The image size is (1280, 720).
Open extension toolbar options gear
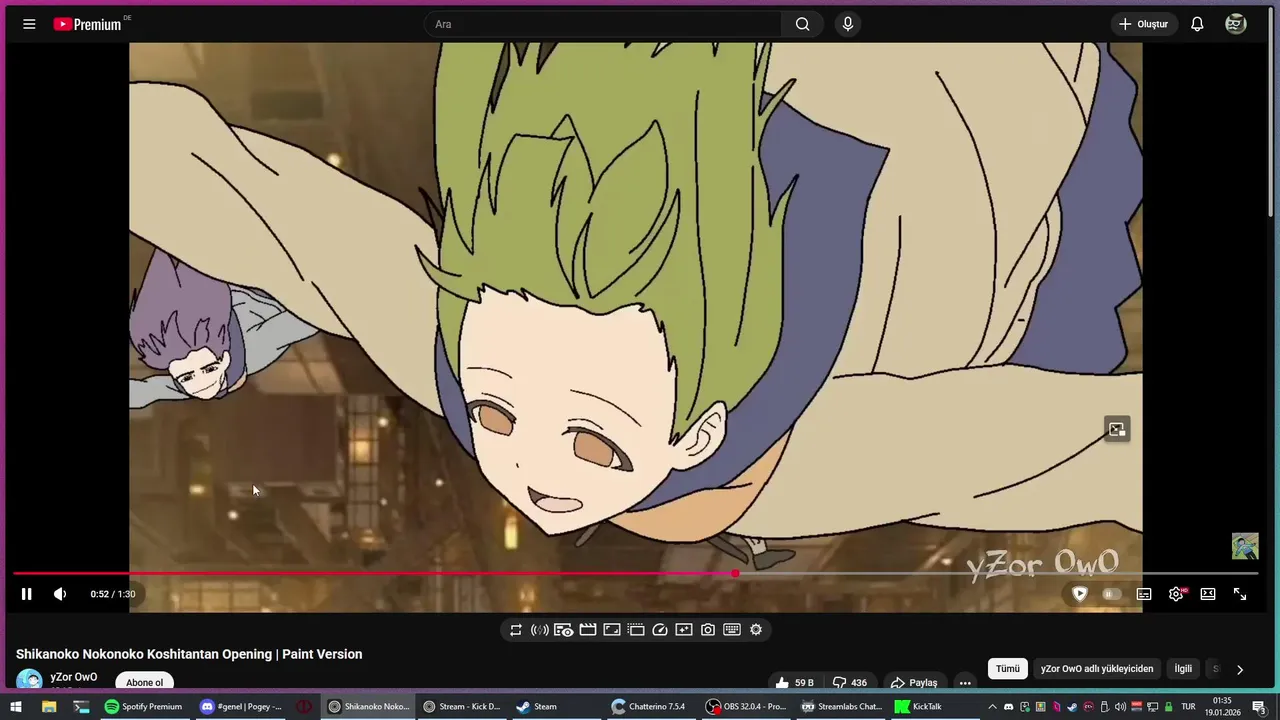tap(756, 630)
